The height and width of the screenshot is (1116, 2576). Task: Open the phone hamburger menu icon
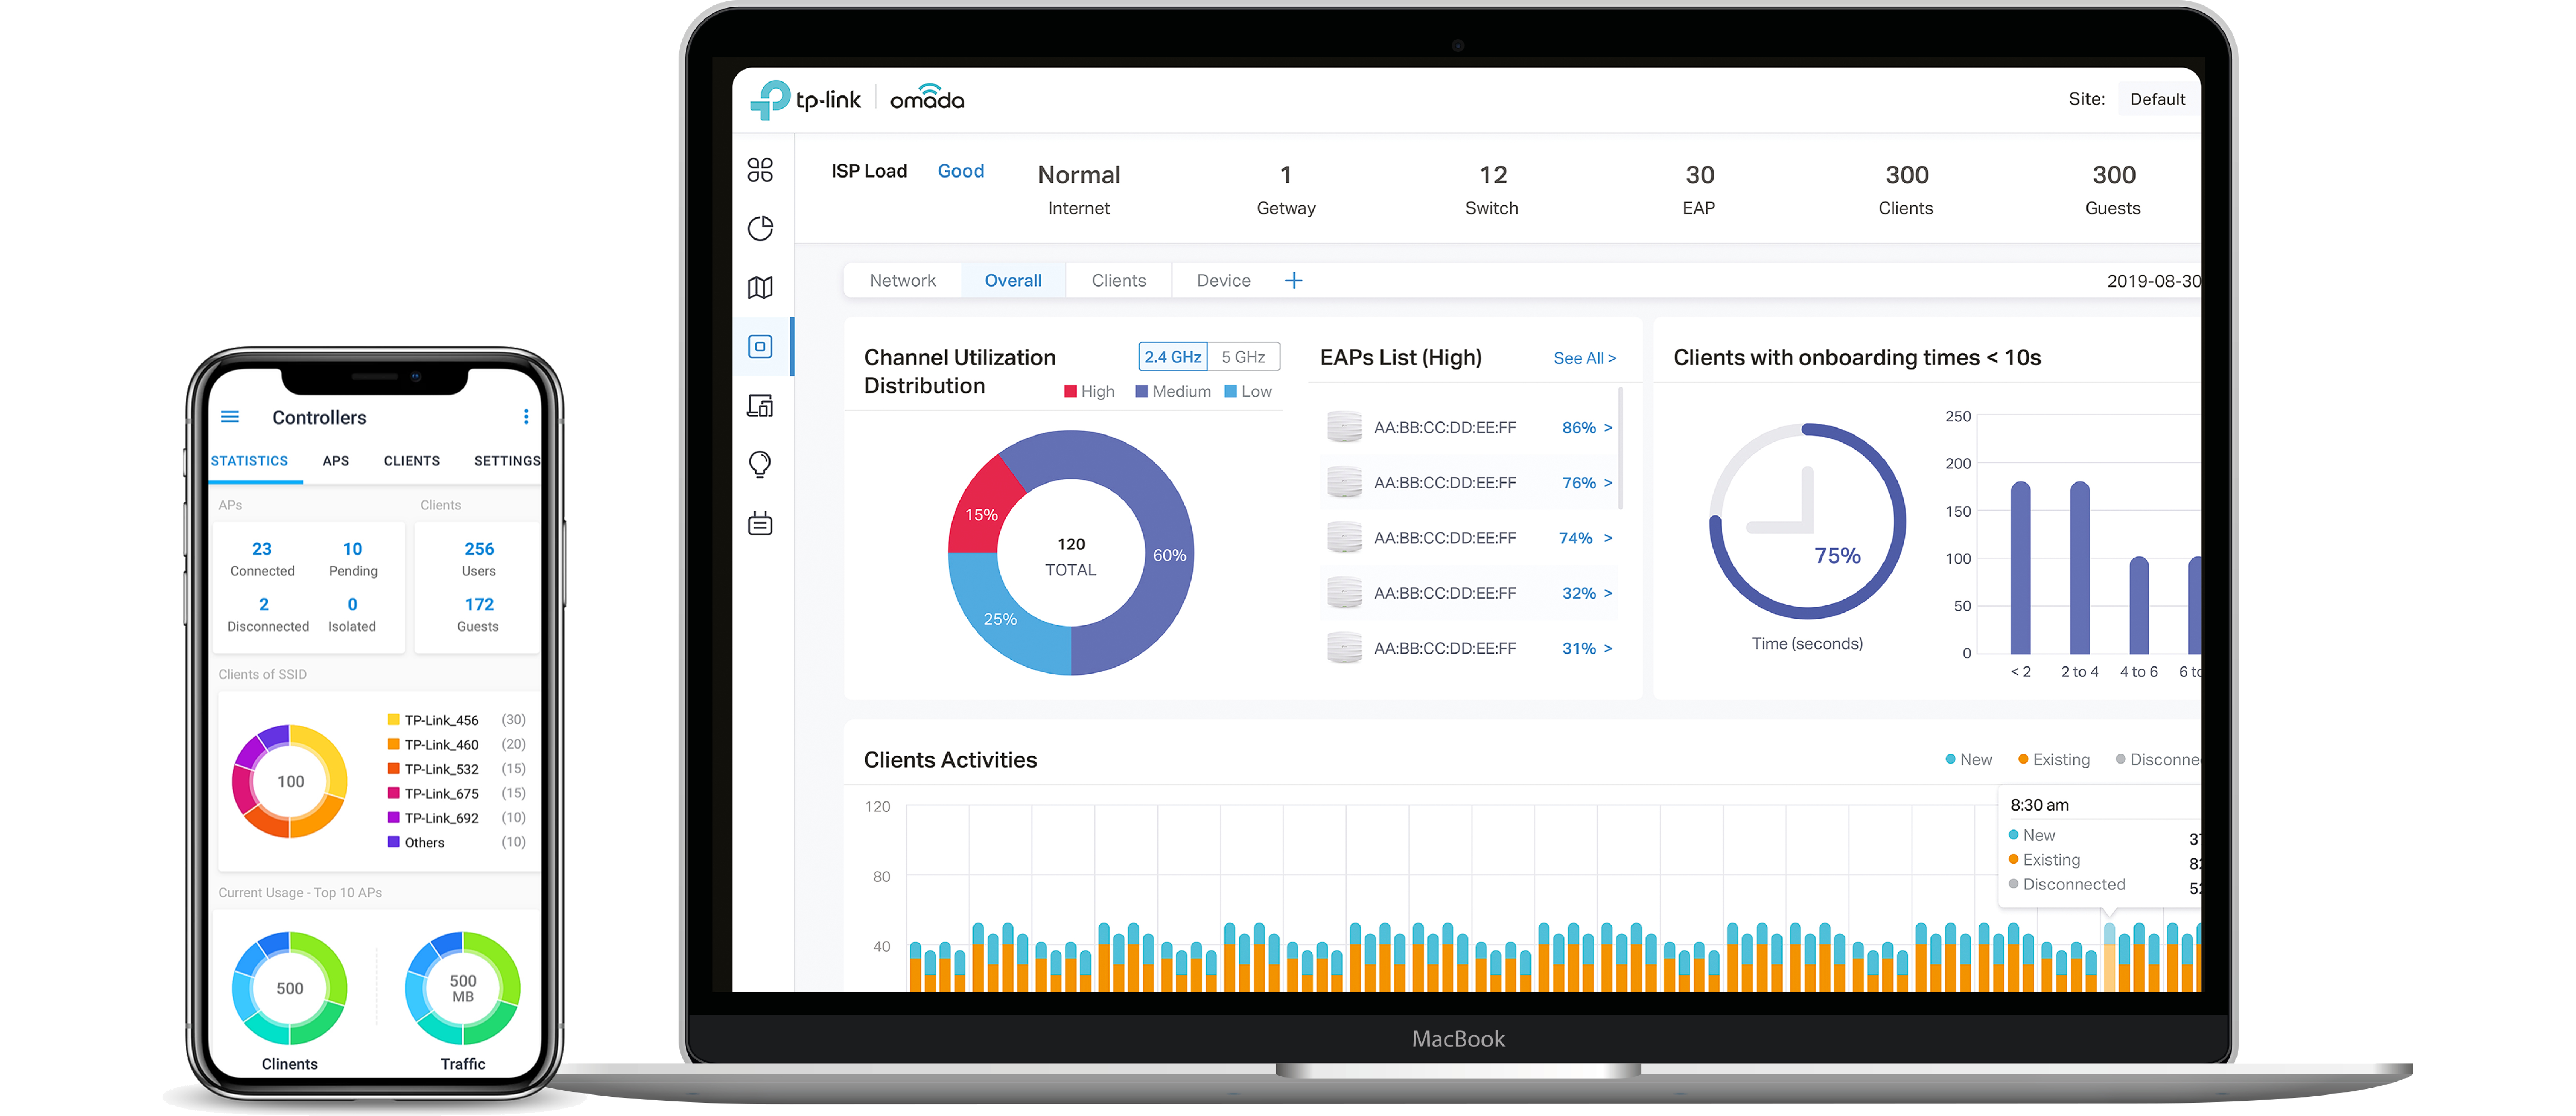pos(230,417)
